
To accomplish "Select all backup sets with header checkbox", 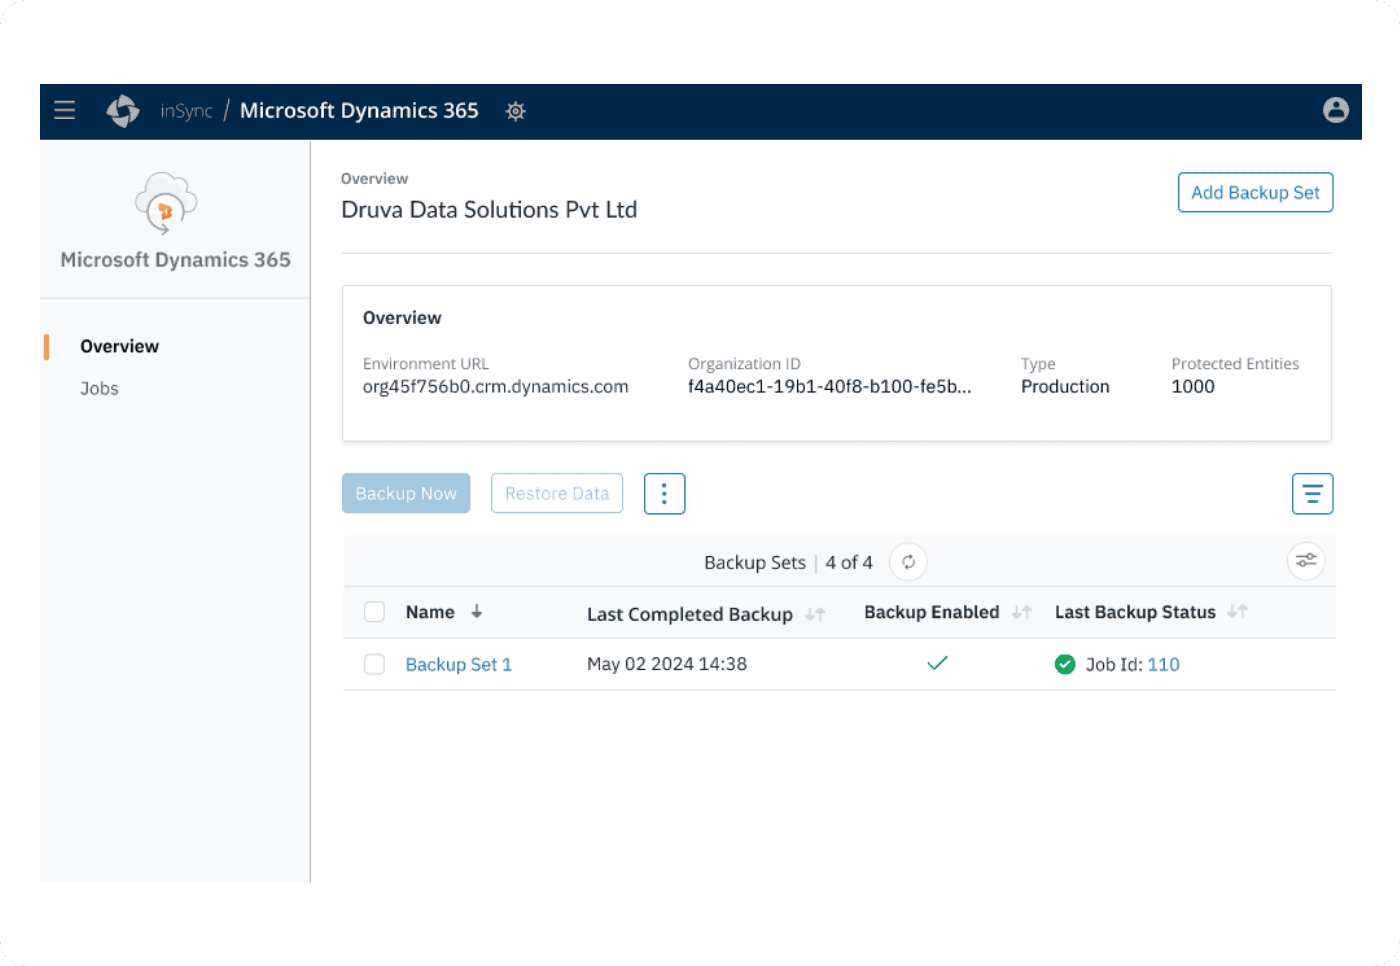I will (375, 612).
